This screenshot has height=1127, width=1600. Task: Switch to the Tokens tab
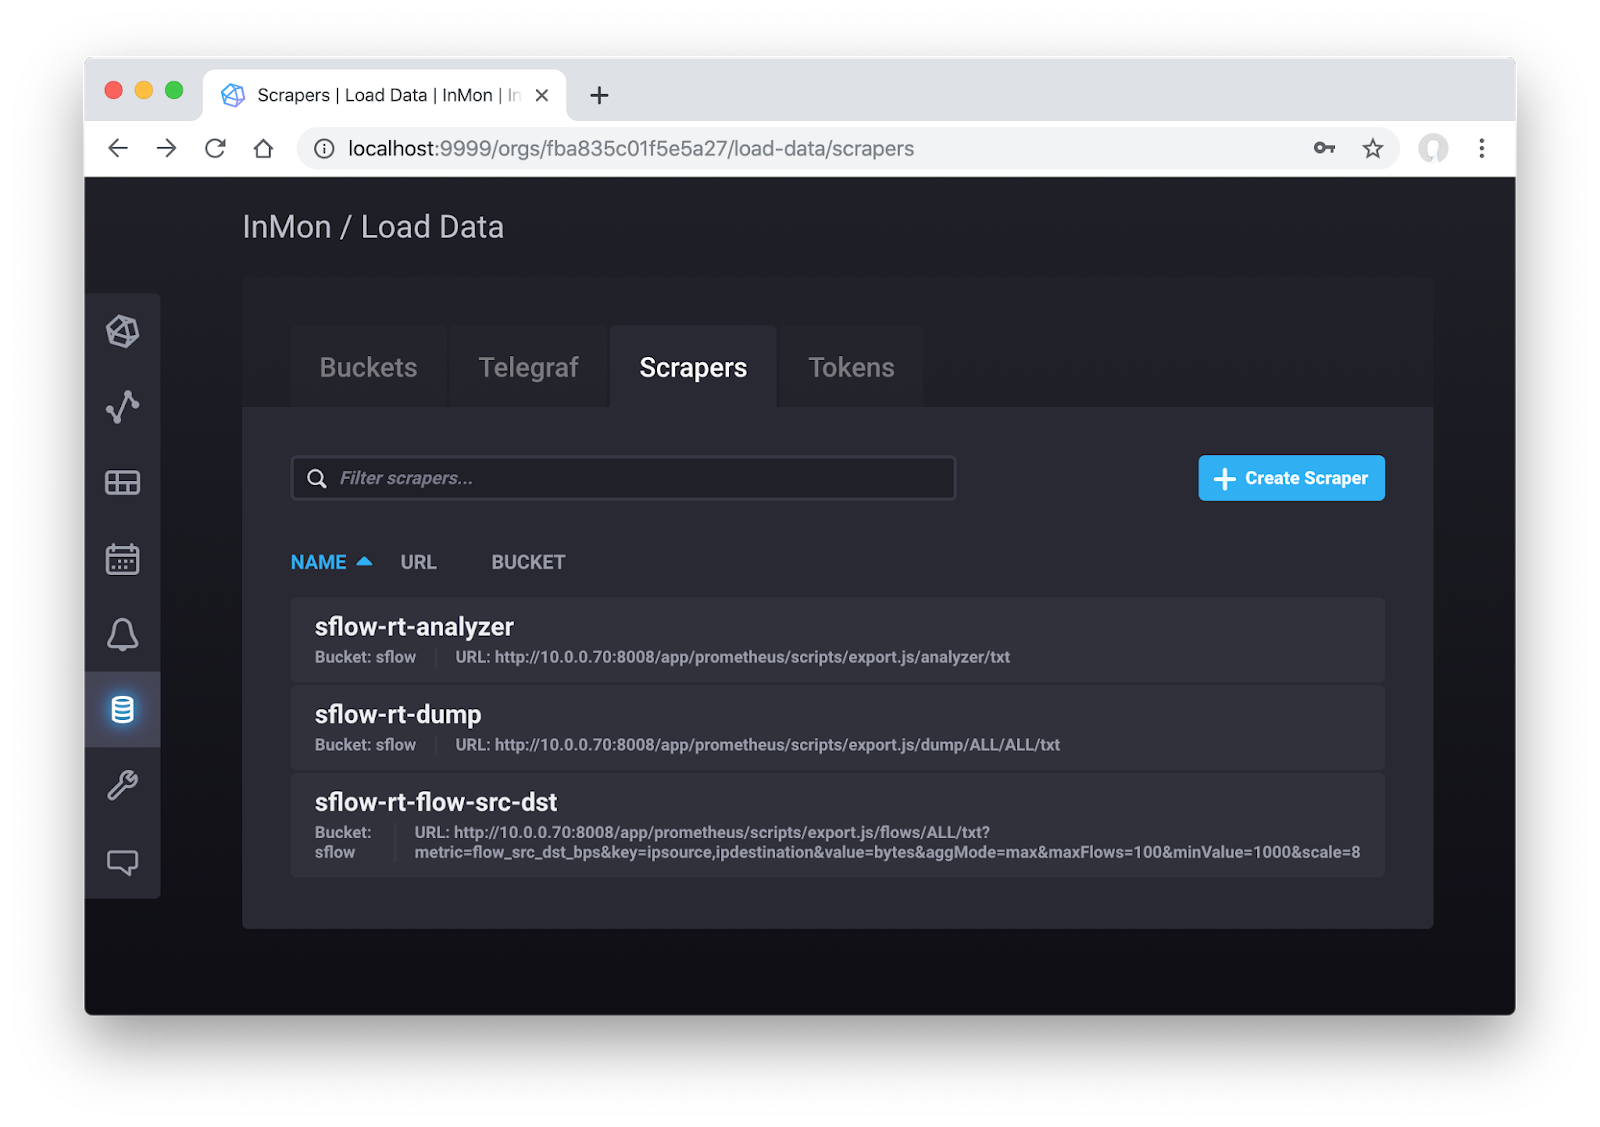pos(851,367)
